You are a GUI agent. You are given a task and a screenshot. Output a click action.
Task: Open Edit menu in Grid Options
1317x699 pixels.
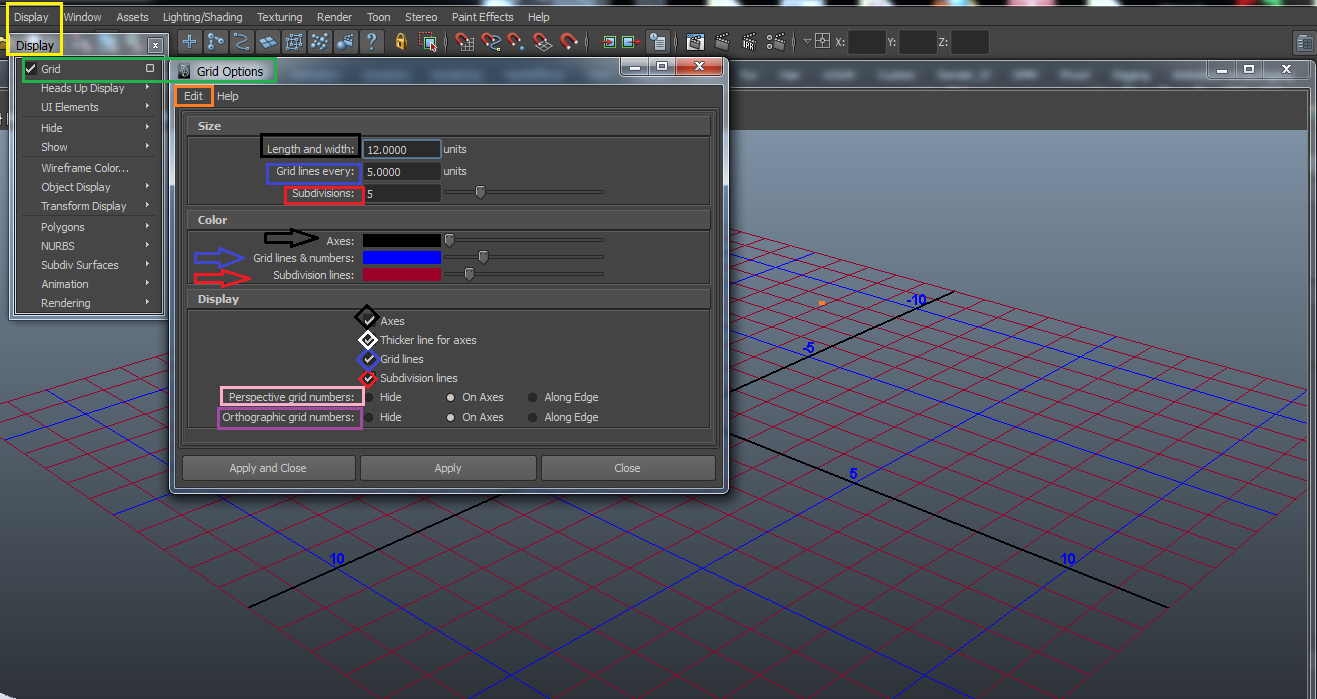[x=193, y=96]
